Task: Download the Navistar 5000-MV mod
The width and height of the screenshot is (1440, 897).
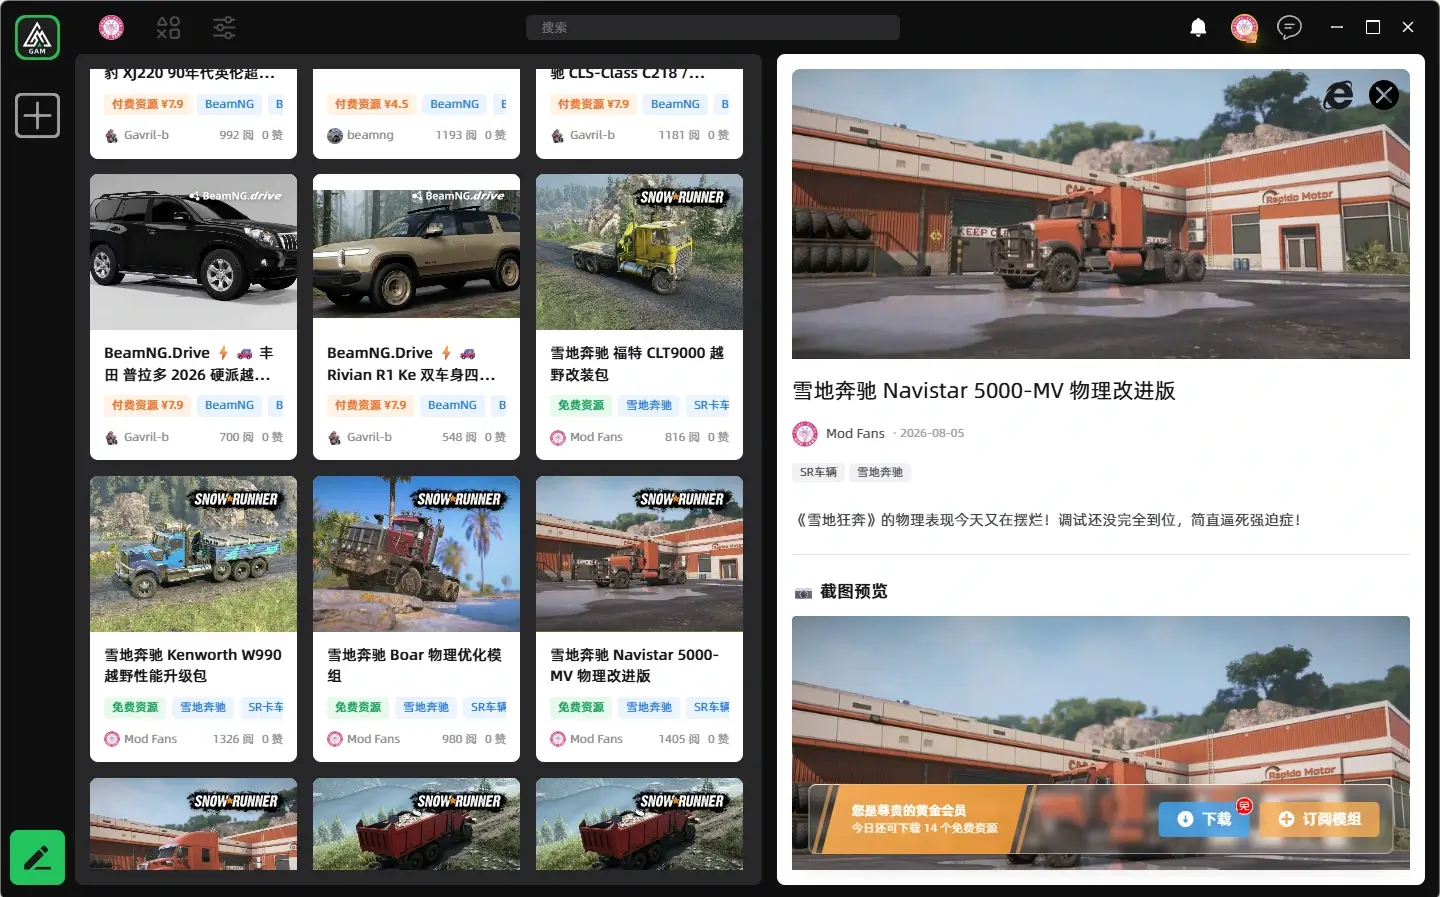Action: [x=1204, y=819]
